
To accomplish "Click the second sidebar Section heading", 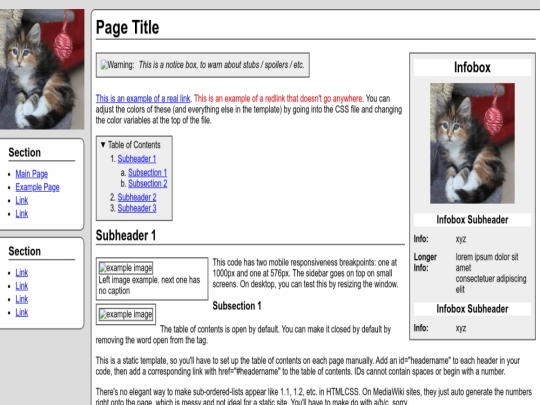I will pos(24,251).
